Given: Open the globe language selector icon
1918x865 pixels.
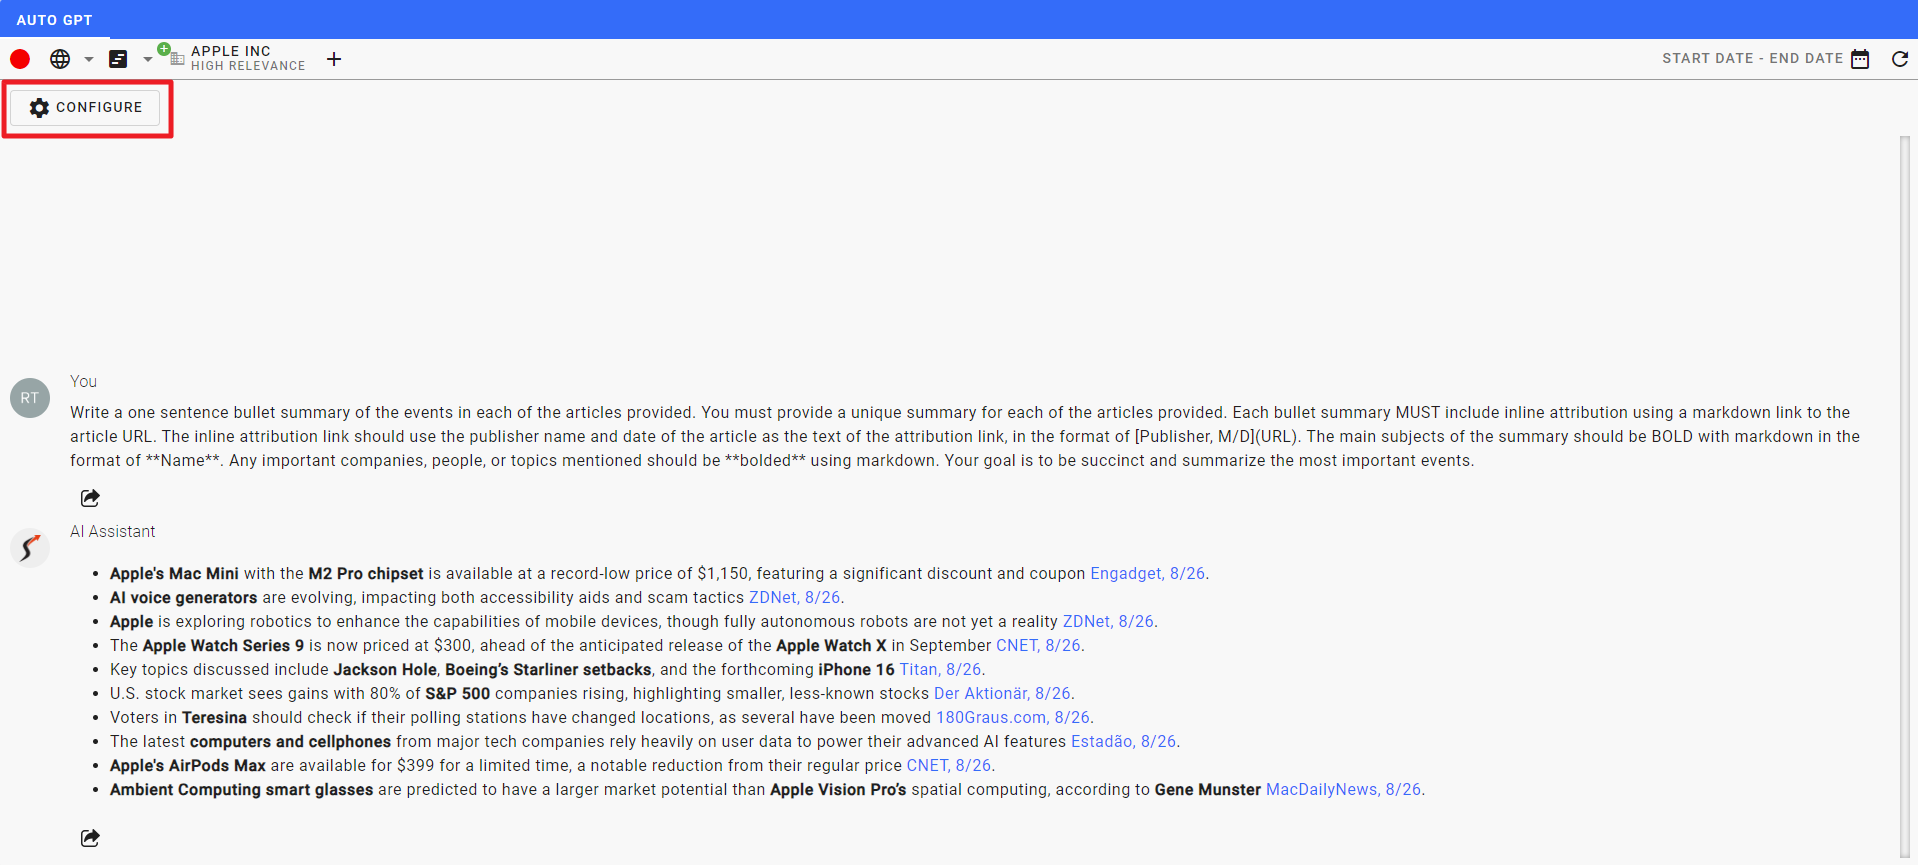Looking at the screenshot, I should [x=60, y=59].
